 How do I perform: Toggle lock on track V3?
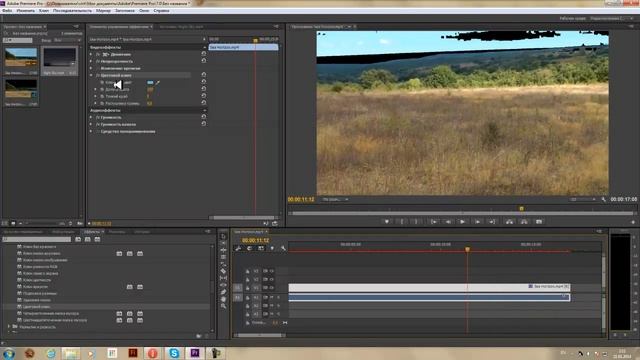click(247, 271)
